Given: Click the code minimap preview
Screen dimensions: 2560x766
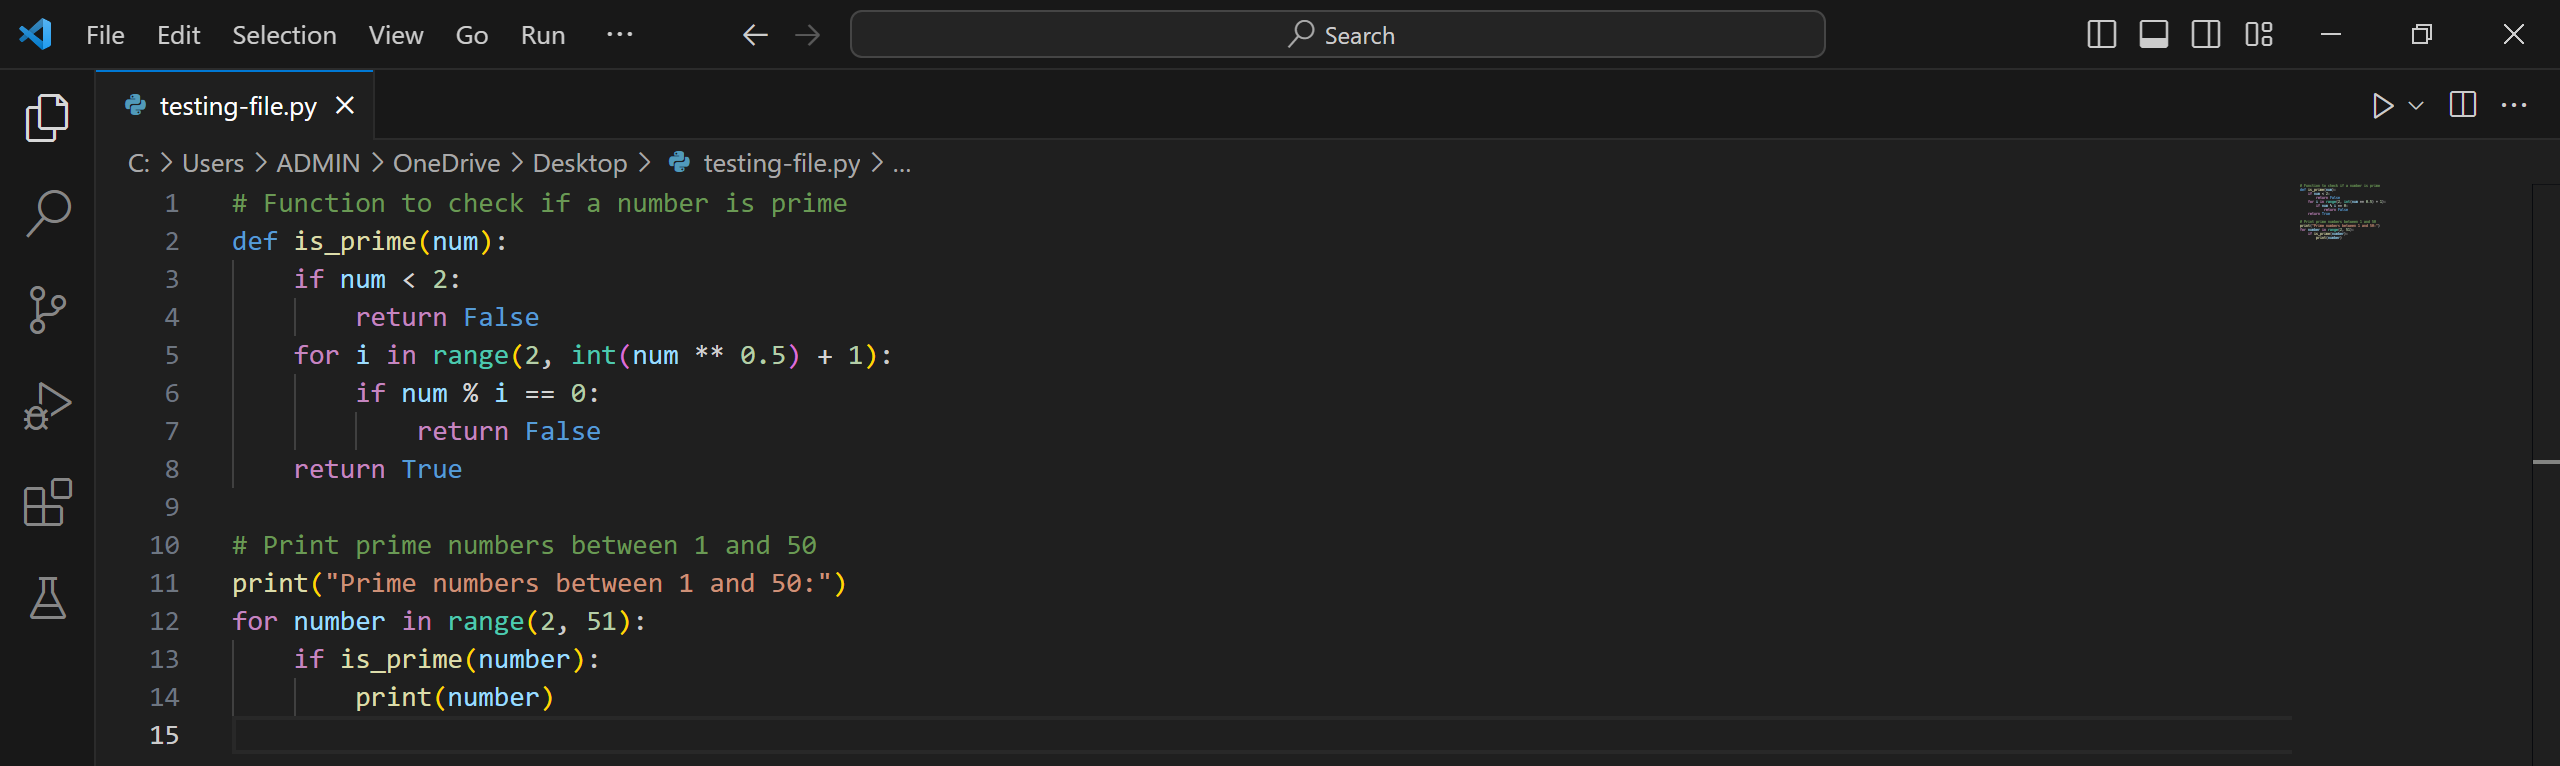Looking at the screenshot, I should 2343,212.
